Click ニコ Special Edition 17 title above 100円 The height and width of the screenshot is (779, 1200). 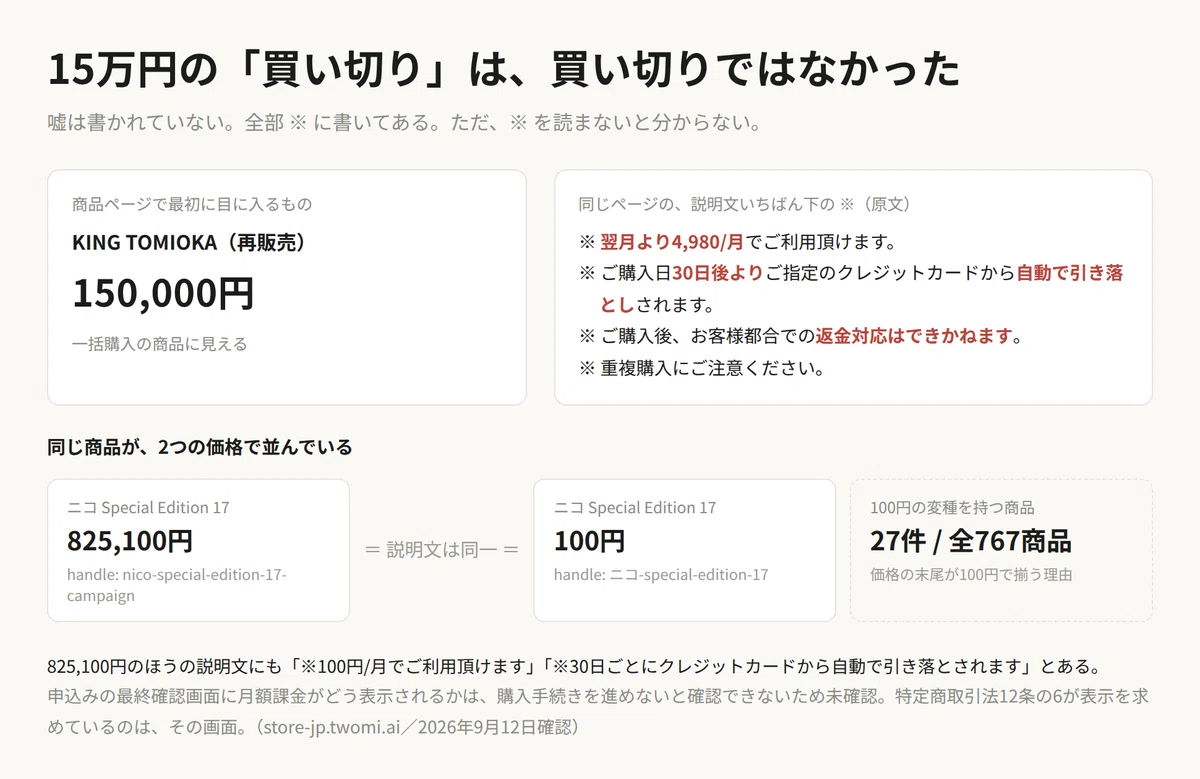click(635, 508)
